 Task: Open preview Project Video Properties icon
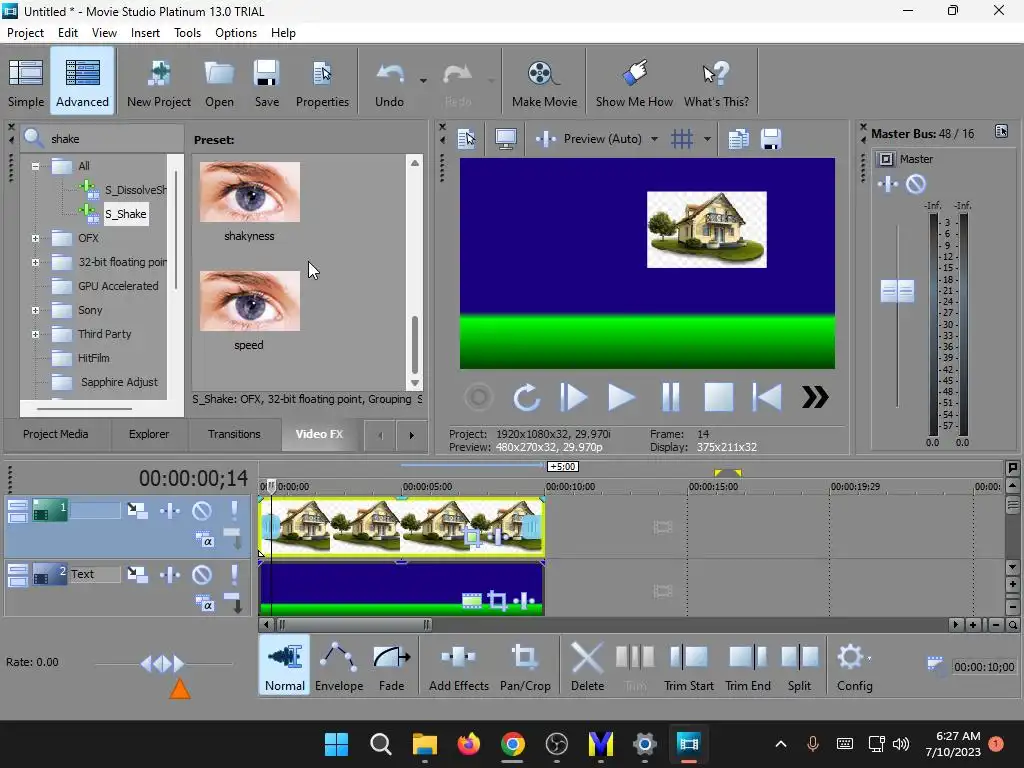466,138
